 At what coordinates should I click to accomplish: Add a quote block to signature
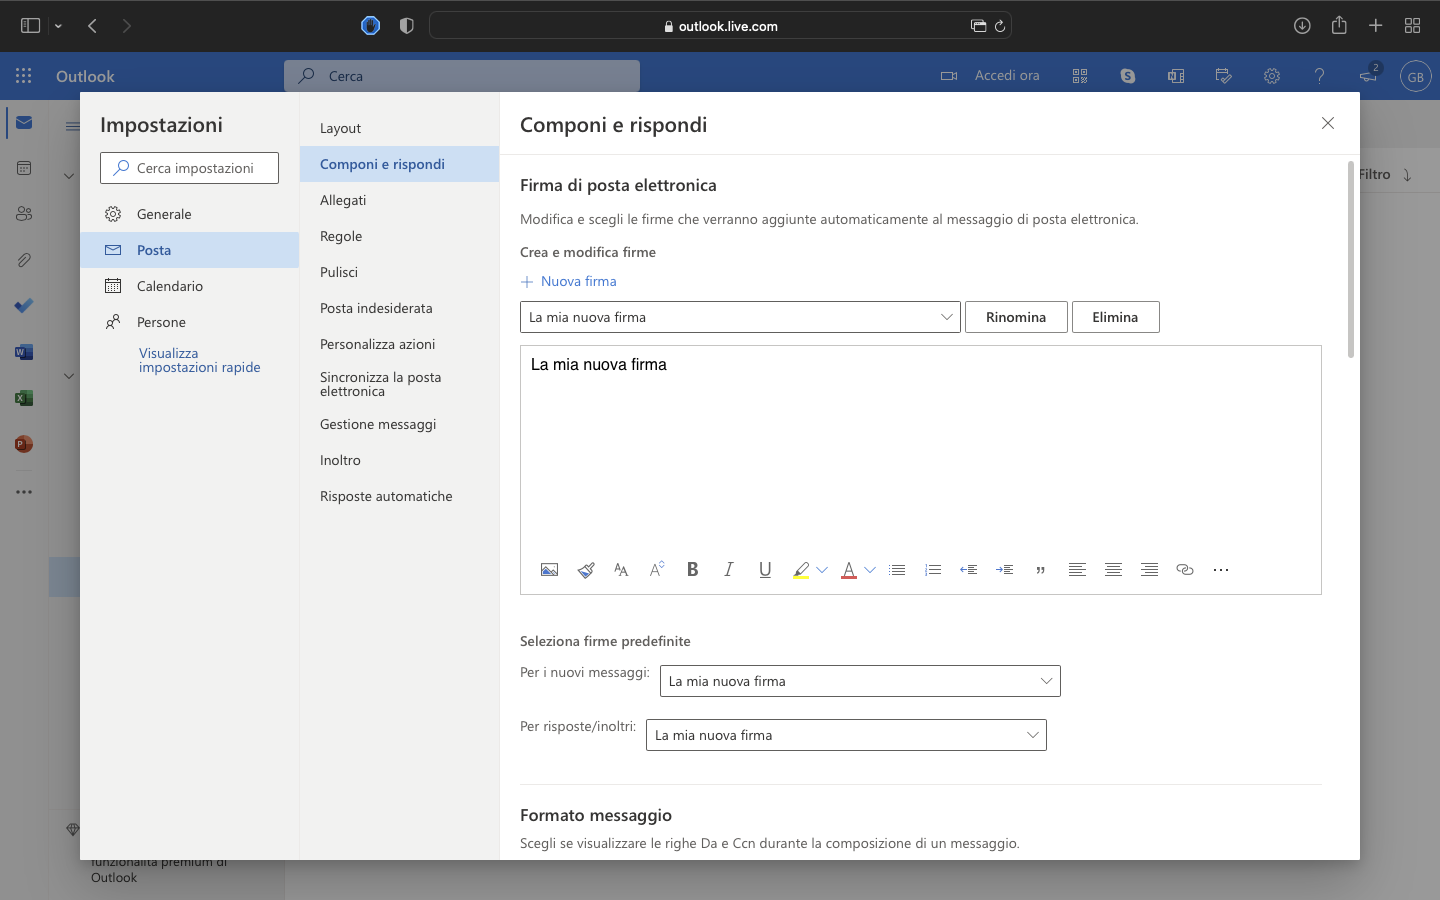click(x=1041, y=570)
